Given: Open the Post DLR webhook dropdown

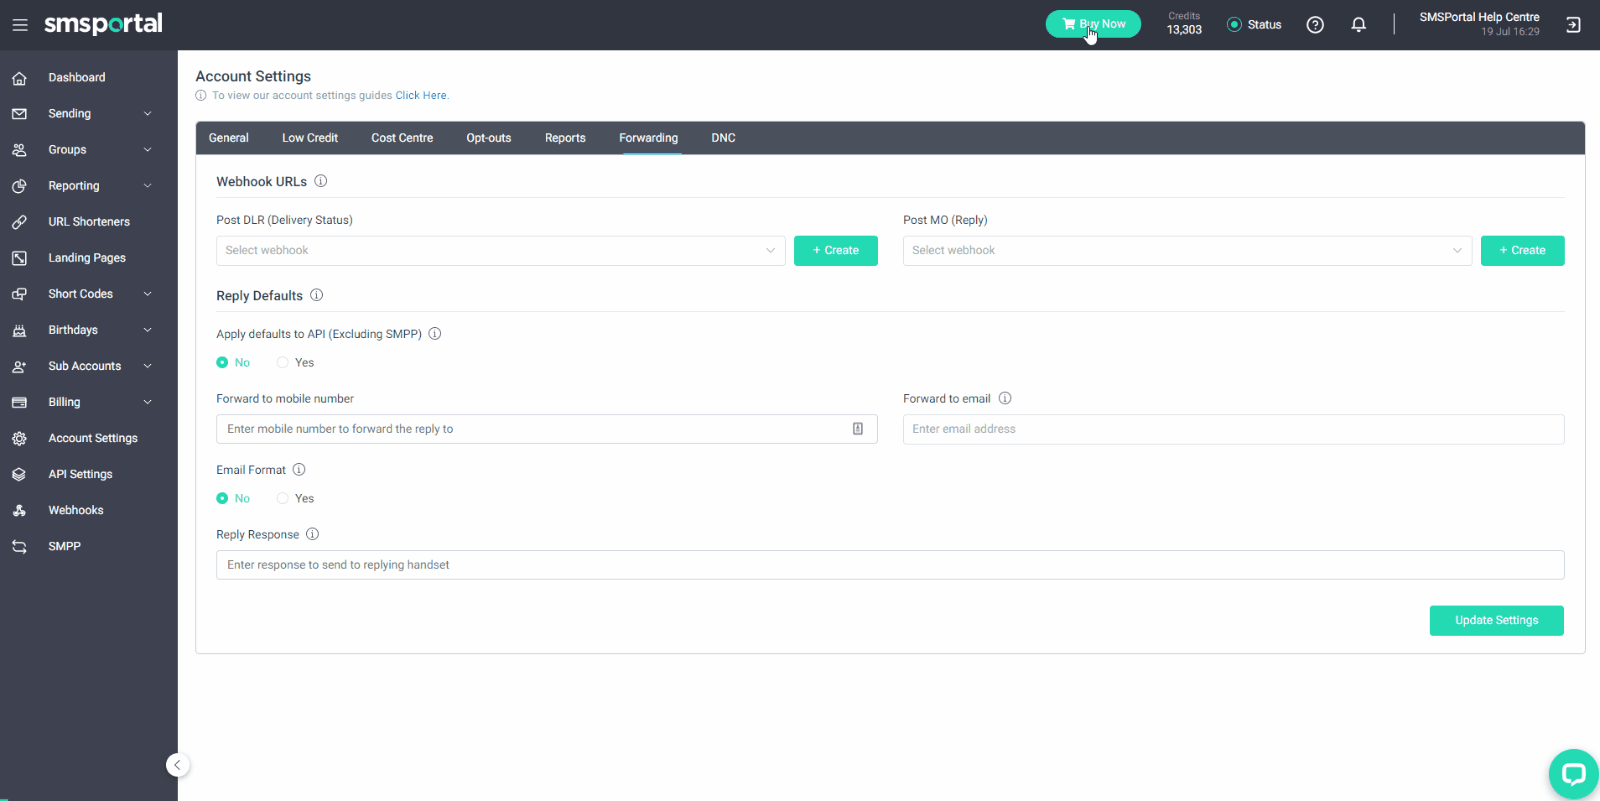Looking at the screenshot, I should (501, 251).
